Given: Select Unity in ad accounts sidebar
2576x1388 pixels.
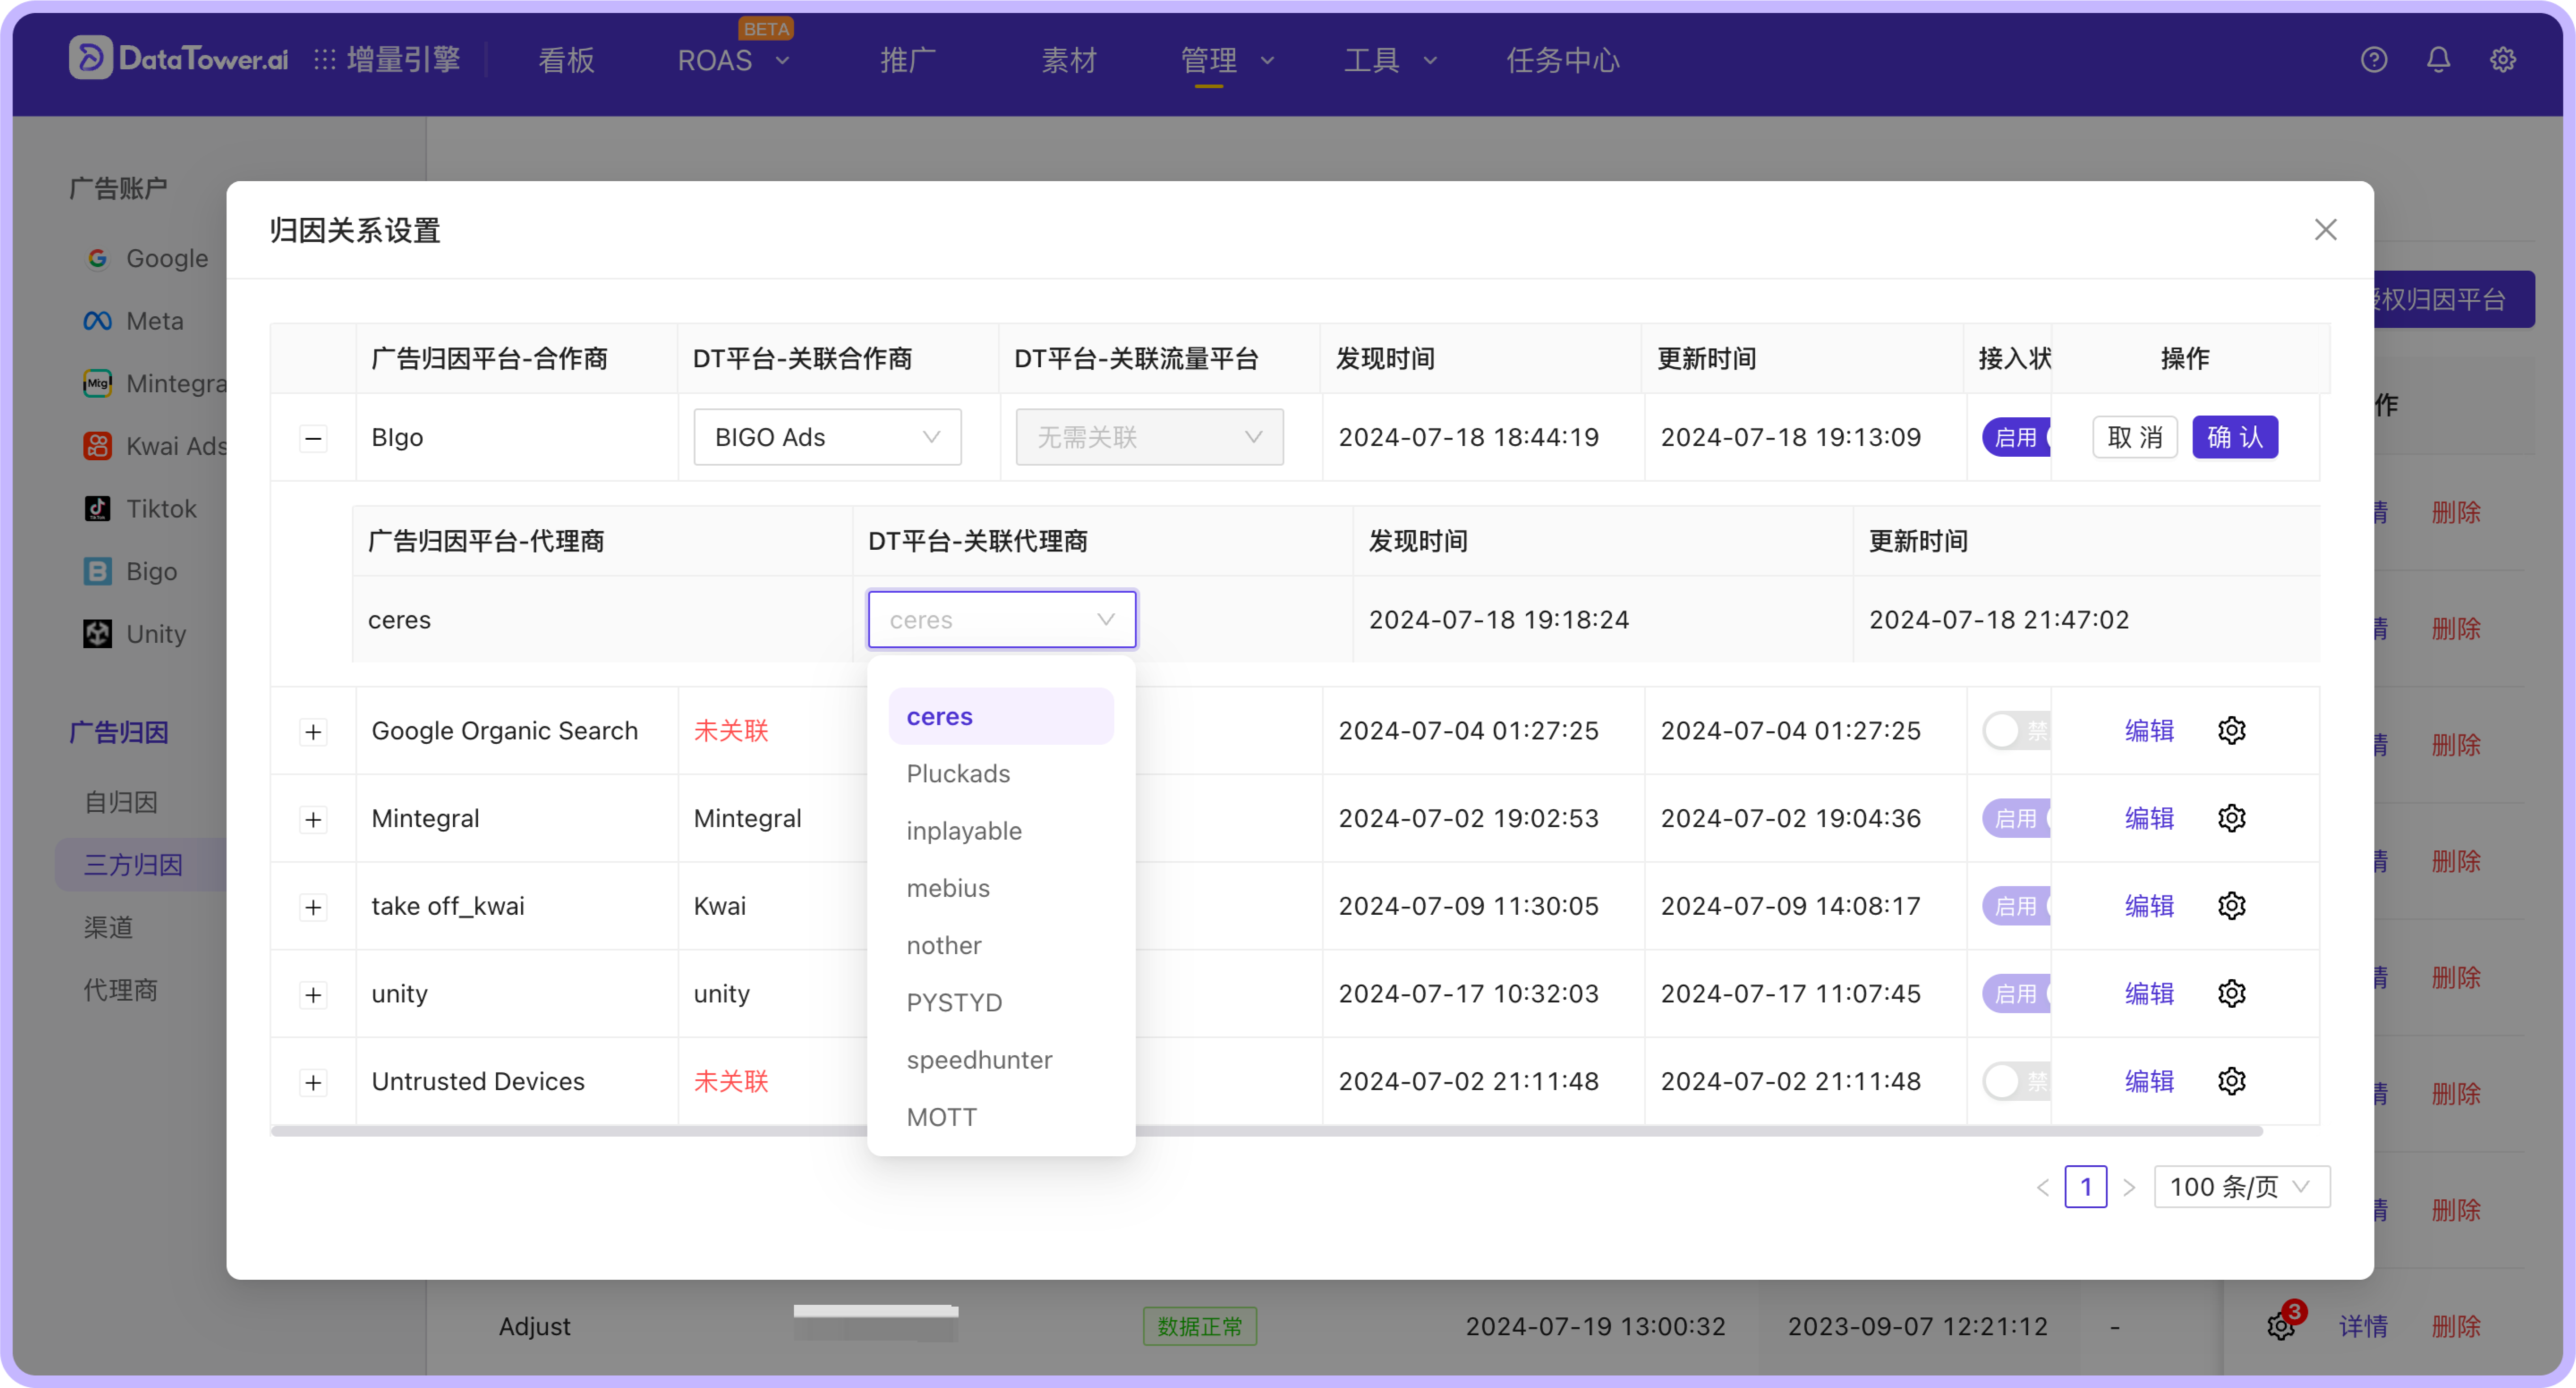Looking at the screenshot, I should click(x=135, y=634).
